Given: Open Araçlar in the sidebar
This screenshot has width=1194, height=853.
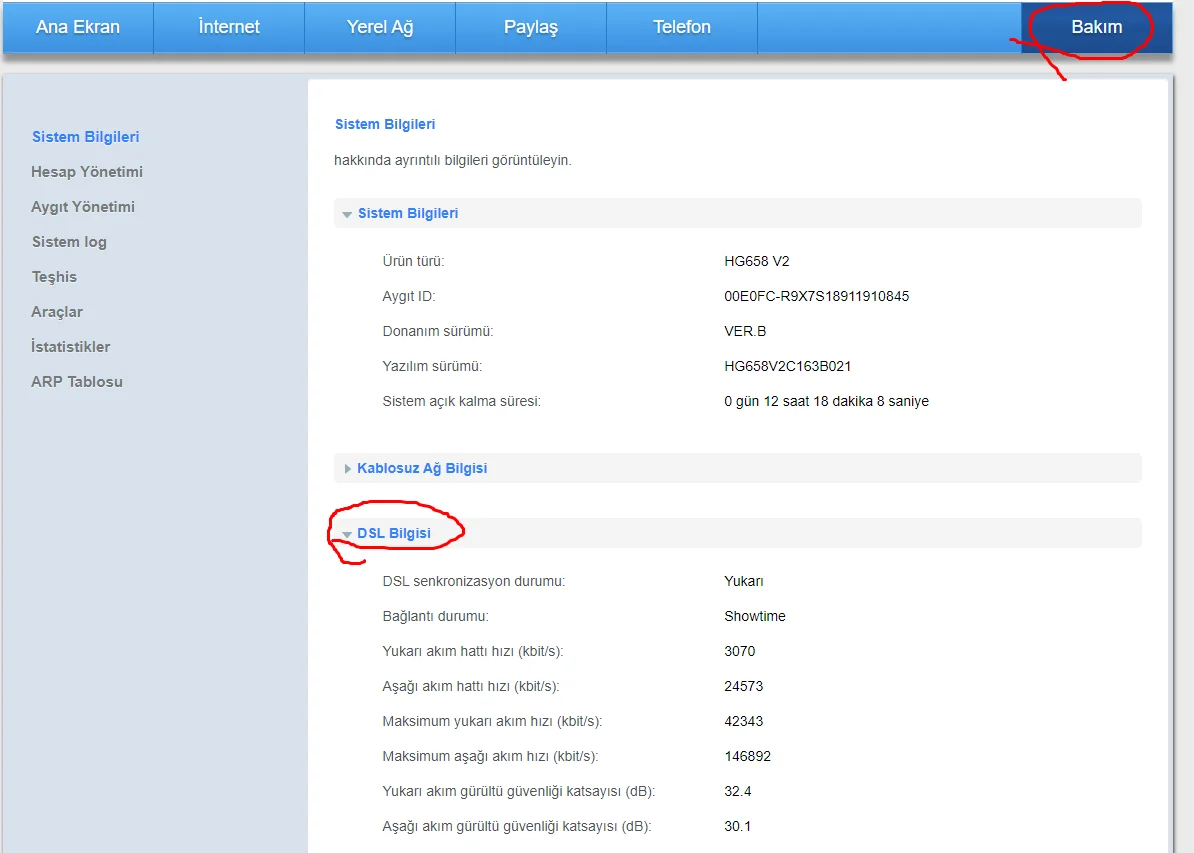Looking at the screenshot, I should 57,312.
